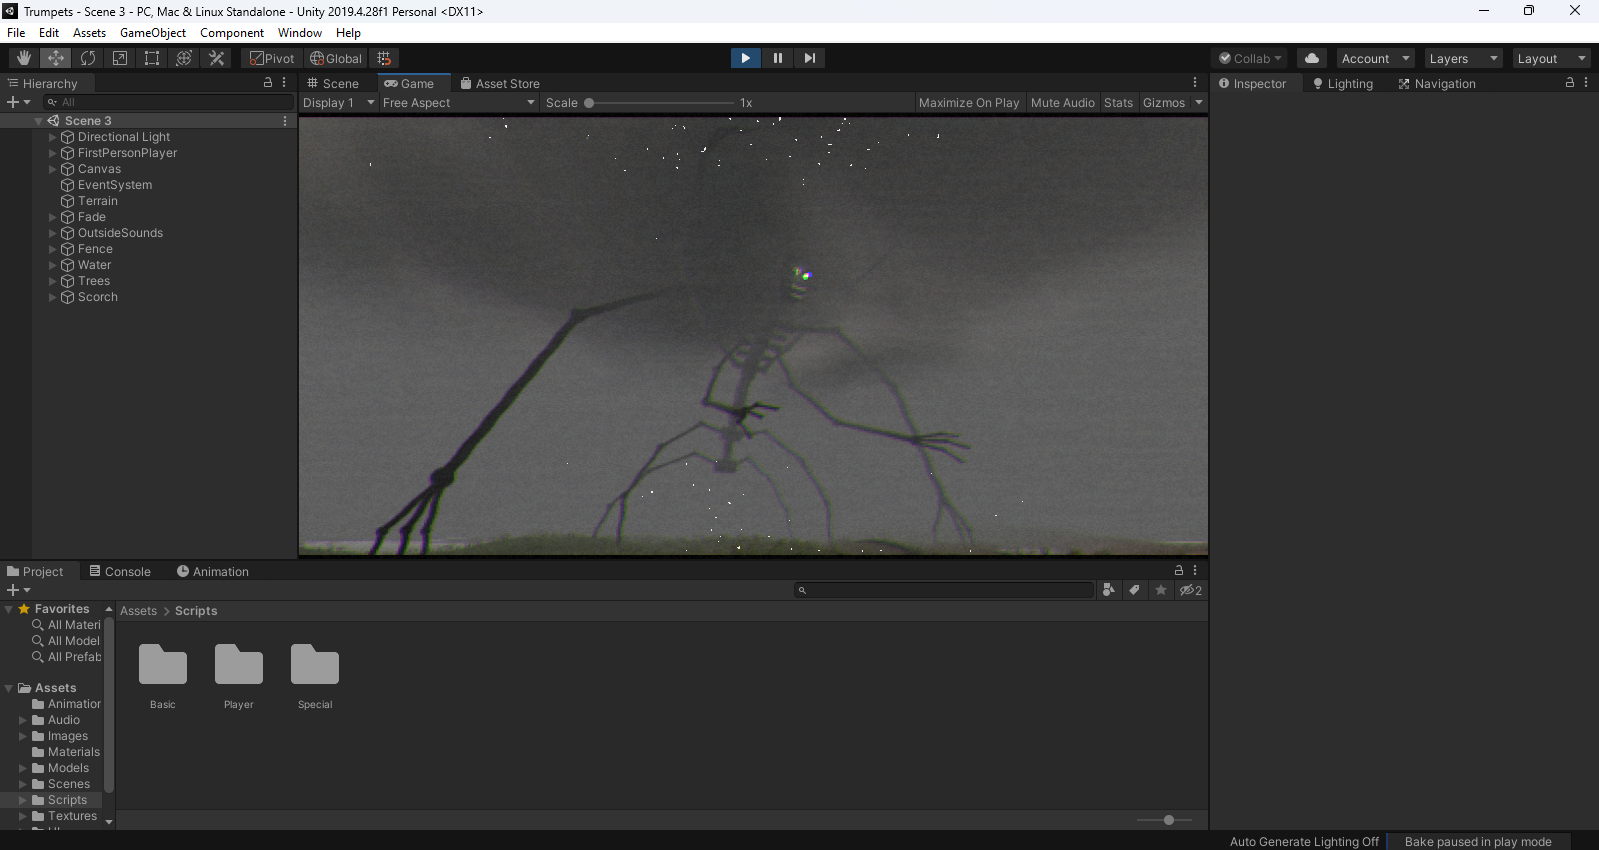Switch to the Scene tab
Viewport: 1599px width, 850px height.
[333, 84]
